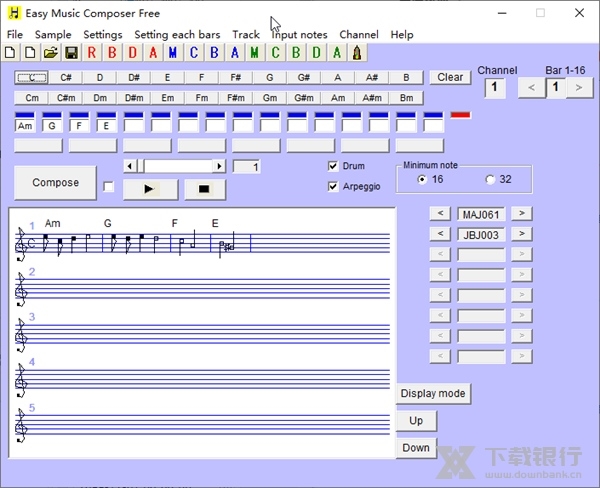The width and height of the screenshot is (600, 488).
Task: Click the G bar chord slot
Action: [52, 126]
